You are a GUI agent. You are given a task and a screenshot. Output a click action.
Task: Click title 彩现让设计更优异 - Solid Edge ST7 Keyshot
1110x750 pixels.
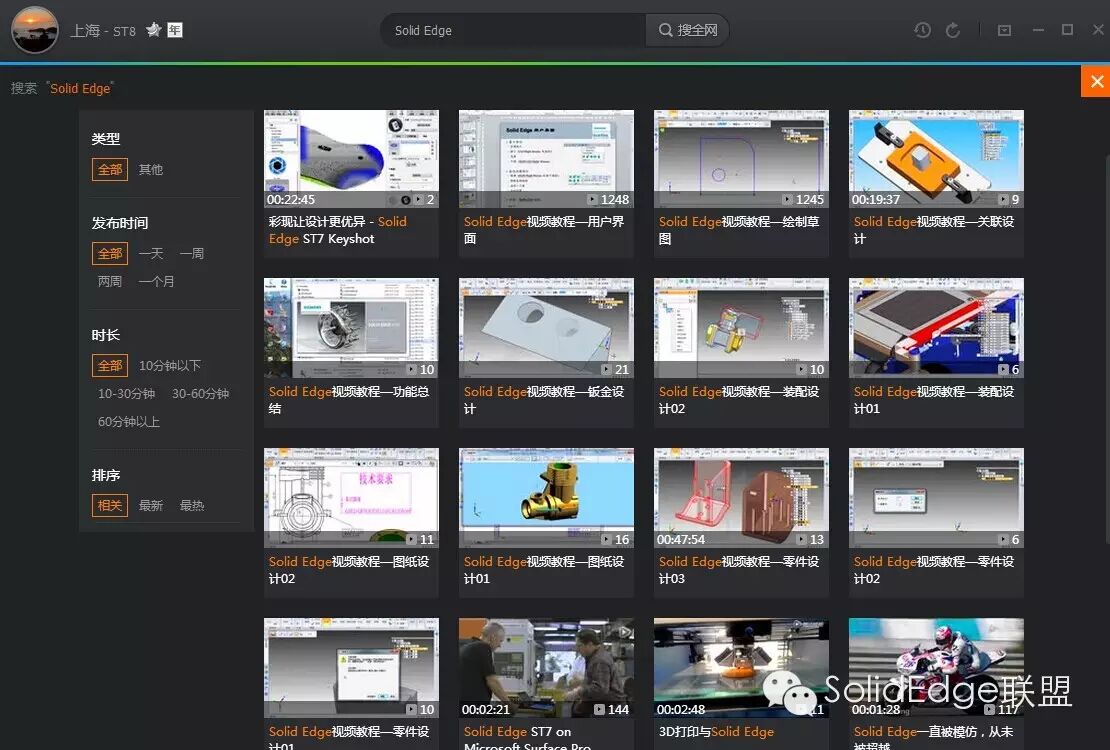coord(338,230)
